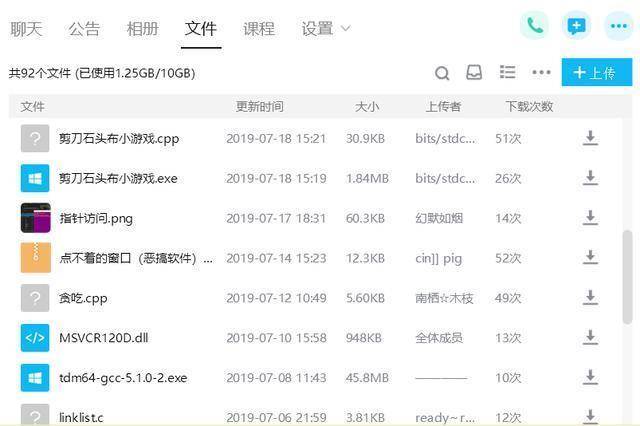Select file name 贪吃.cpp

[83, 298]
